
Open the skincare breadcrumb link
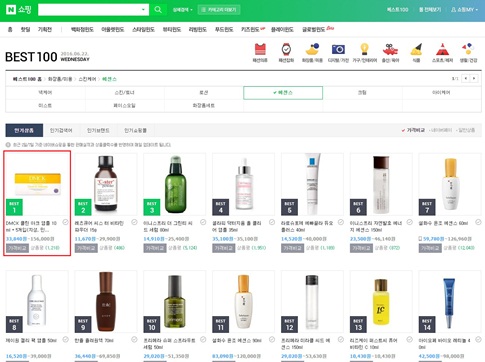click(87, 79)
